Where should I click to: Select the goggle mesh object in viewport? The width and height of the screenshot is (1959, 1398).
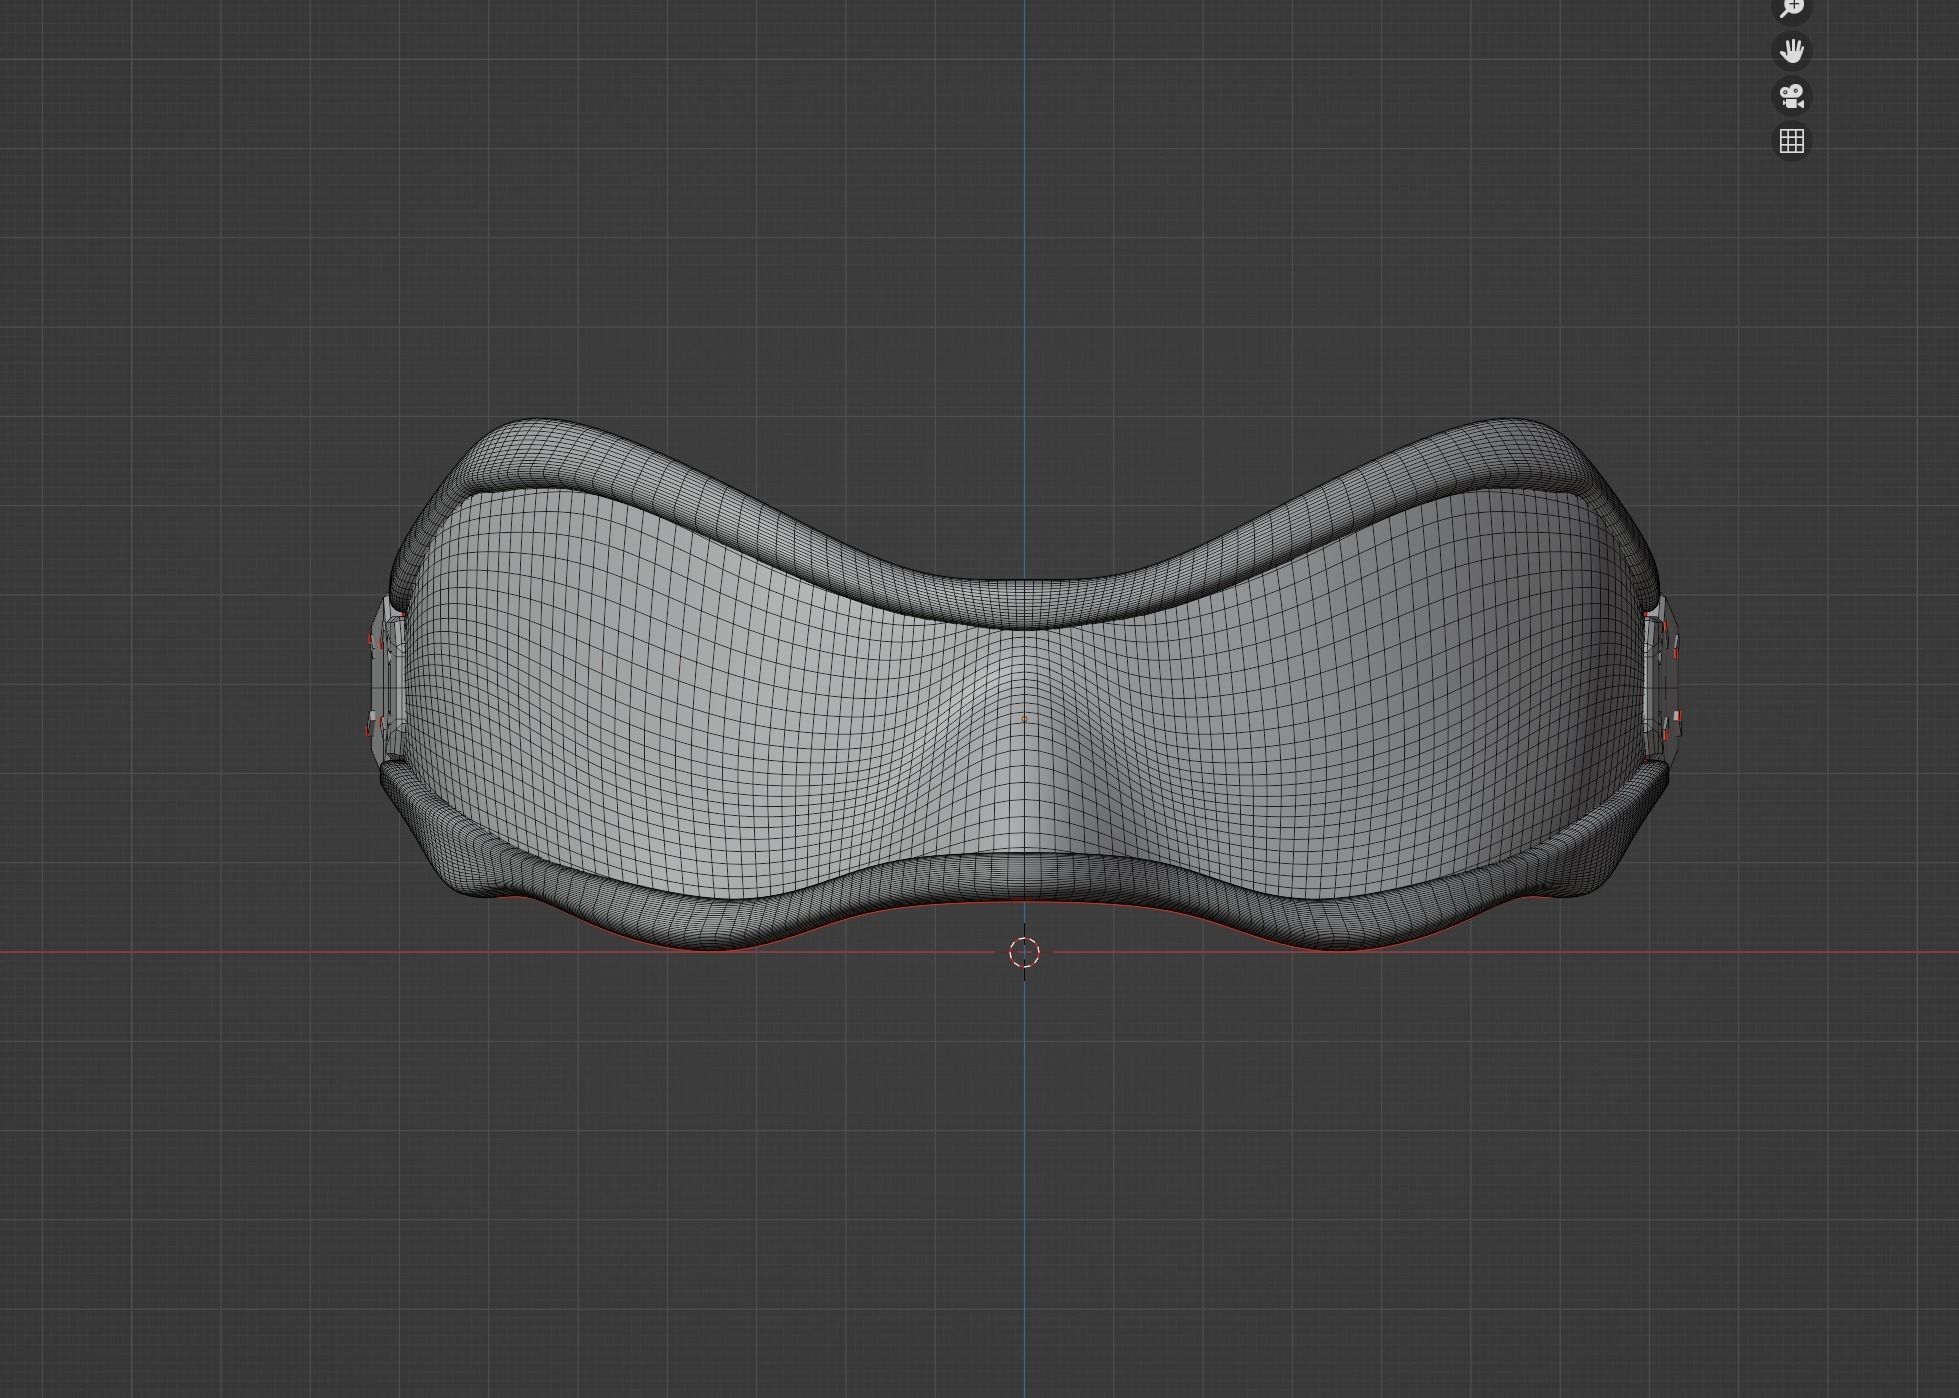(1023, 686)
